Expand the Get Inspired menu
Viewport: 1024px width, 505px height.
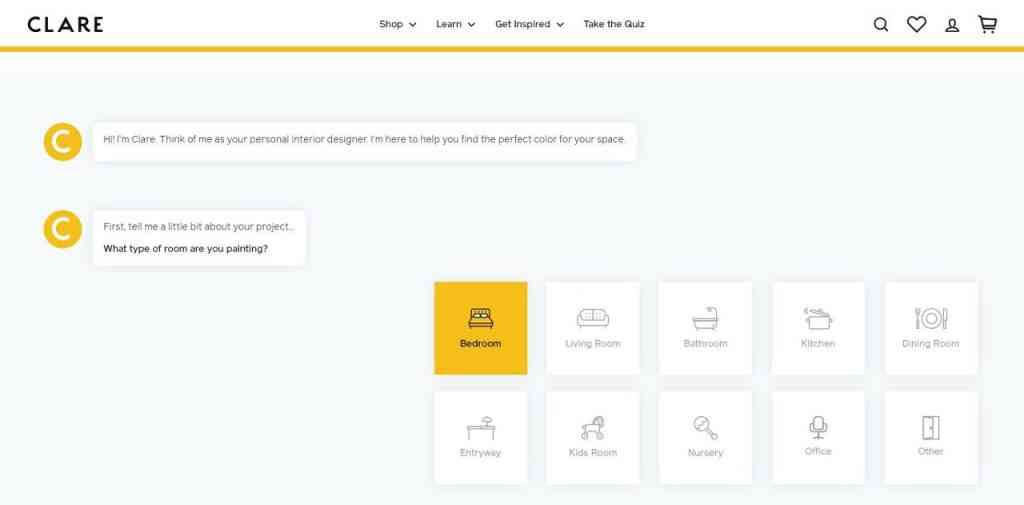point(529,24)
